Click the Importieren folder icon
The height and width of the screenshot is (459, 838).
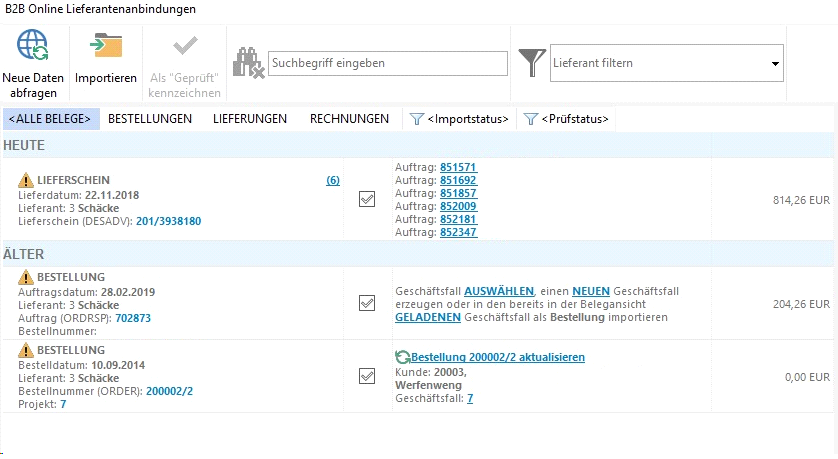(105, 47)
